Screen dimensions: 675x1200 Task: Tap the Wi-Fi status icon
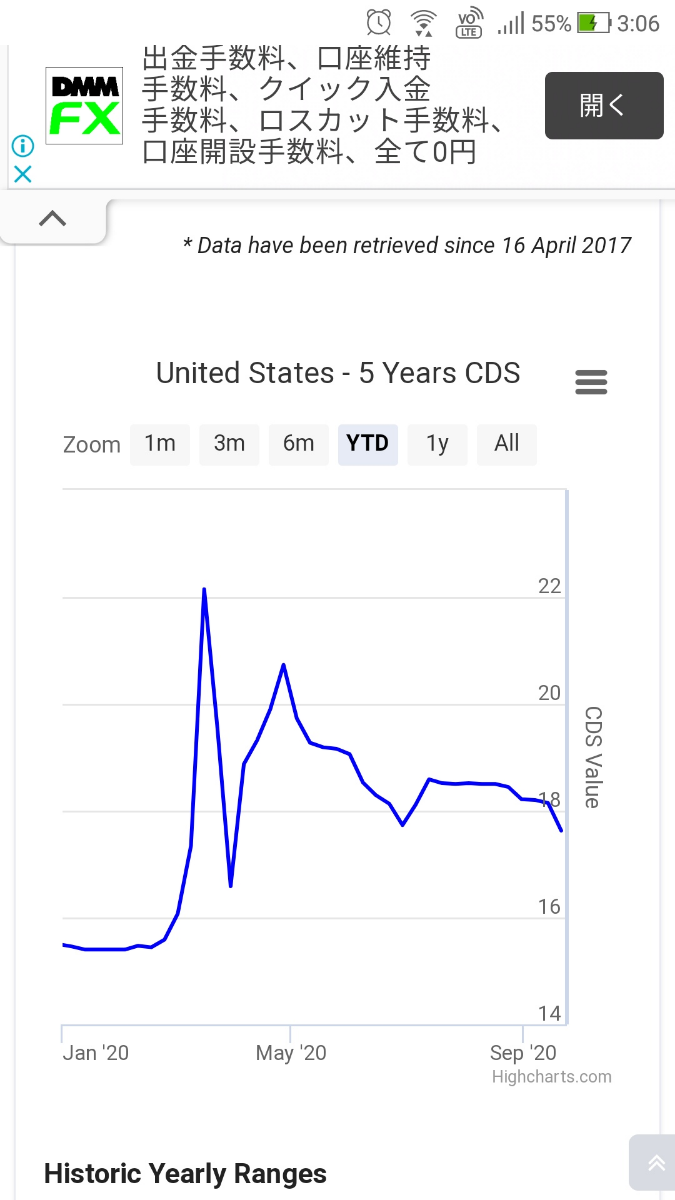pyautogui.click(x=424, y=22)
